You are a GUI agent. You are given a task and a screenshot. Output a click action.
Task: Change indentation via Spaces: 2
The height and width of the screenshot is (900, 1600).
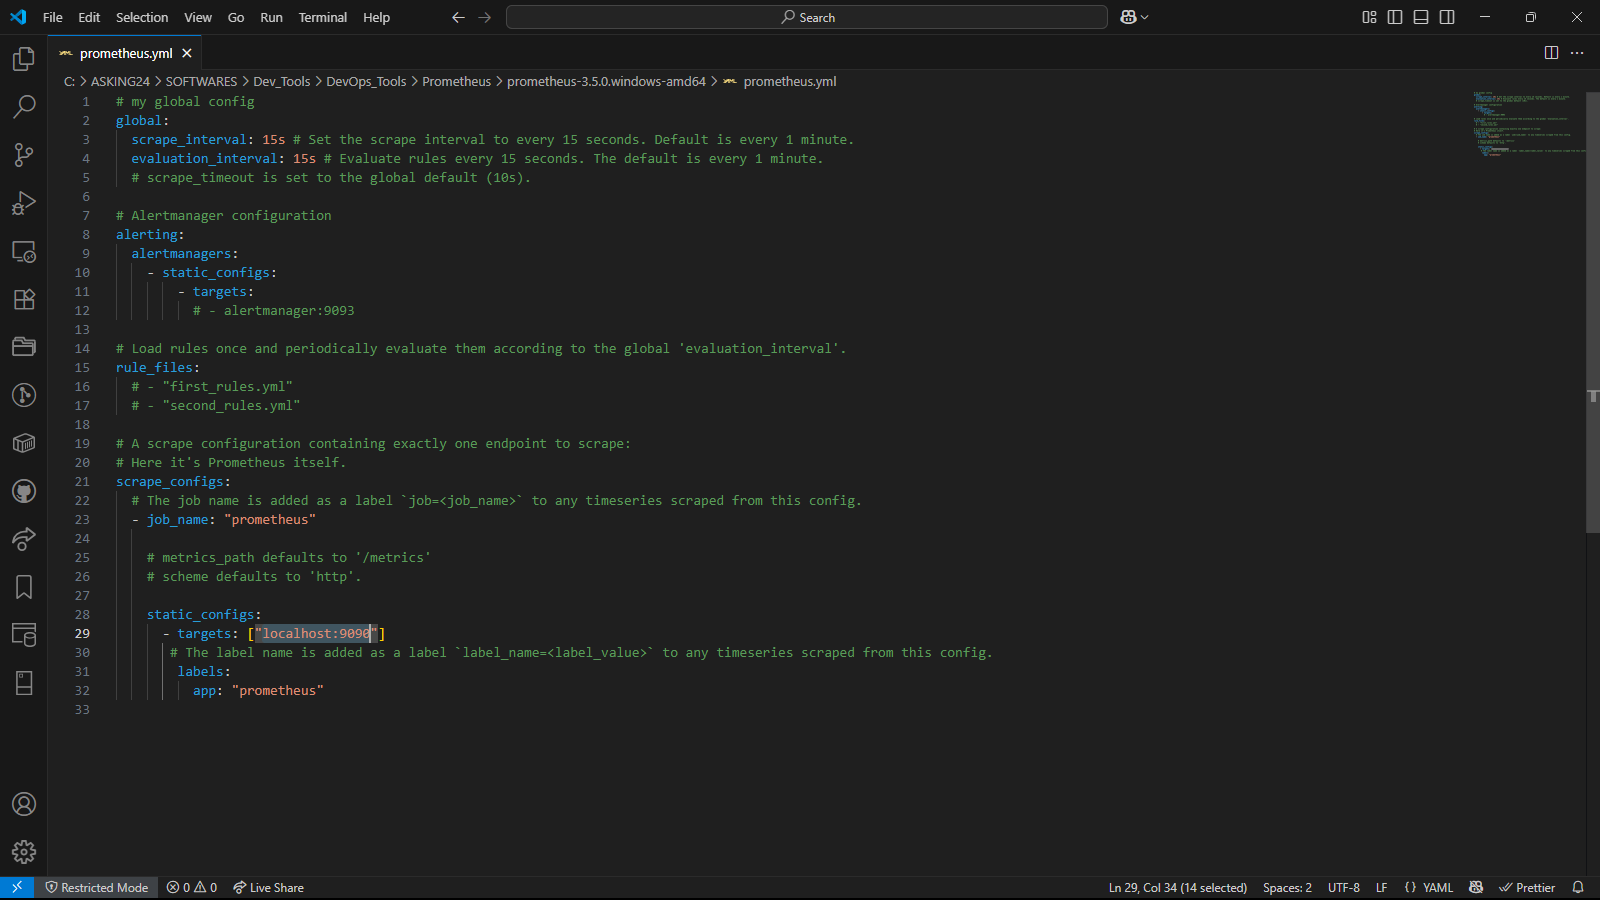click(x=1287, y=887)
